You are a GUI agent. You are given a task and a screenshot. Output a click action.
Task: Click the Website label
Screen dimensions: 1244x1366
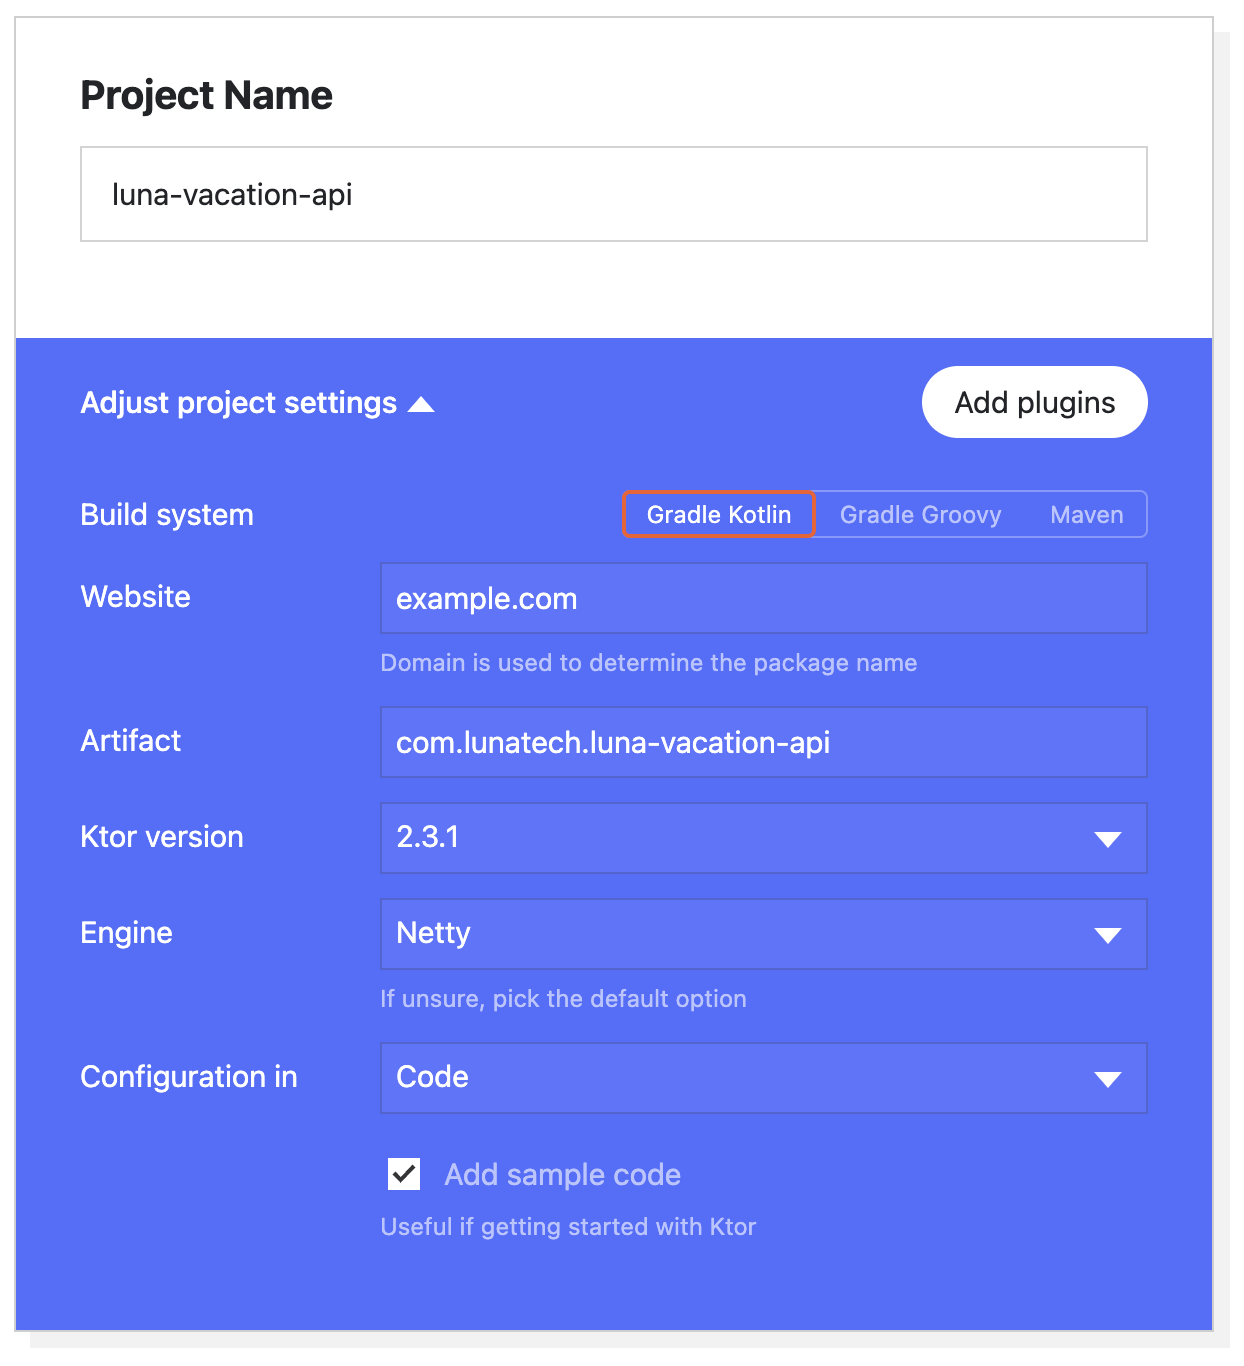[136, 597]
